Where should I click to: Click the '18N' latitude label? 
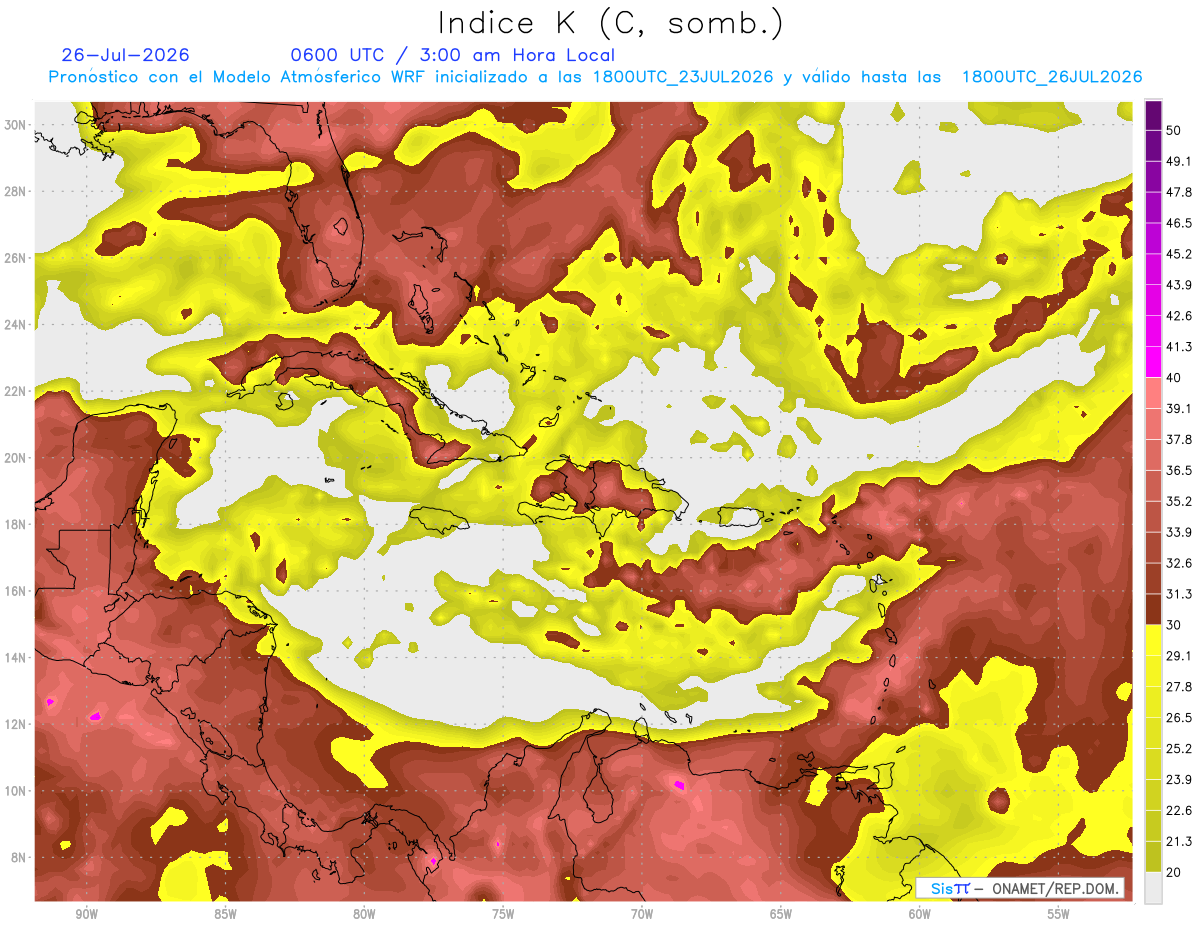(15, 524)
